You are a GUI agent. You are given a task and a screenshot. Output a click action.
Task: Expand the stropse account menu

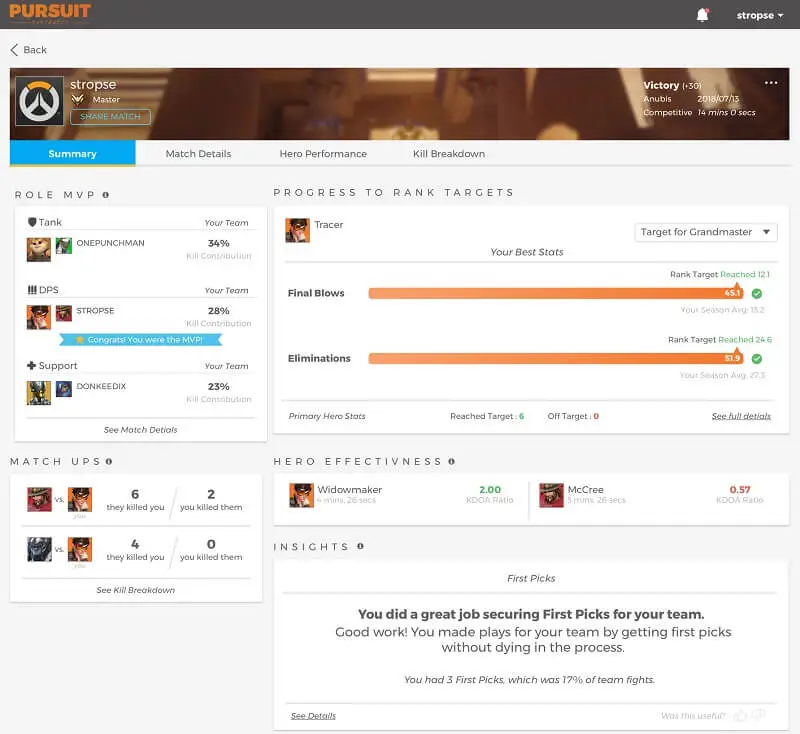[760, 15]
